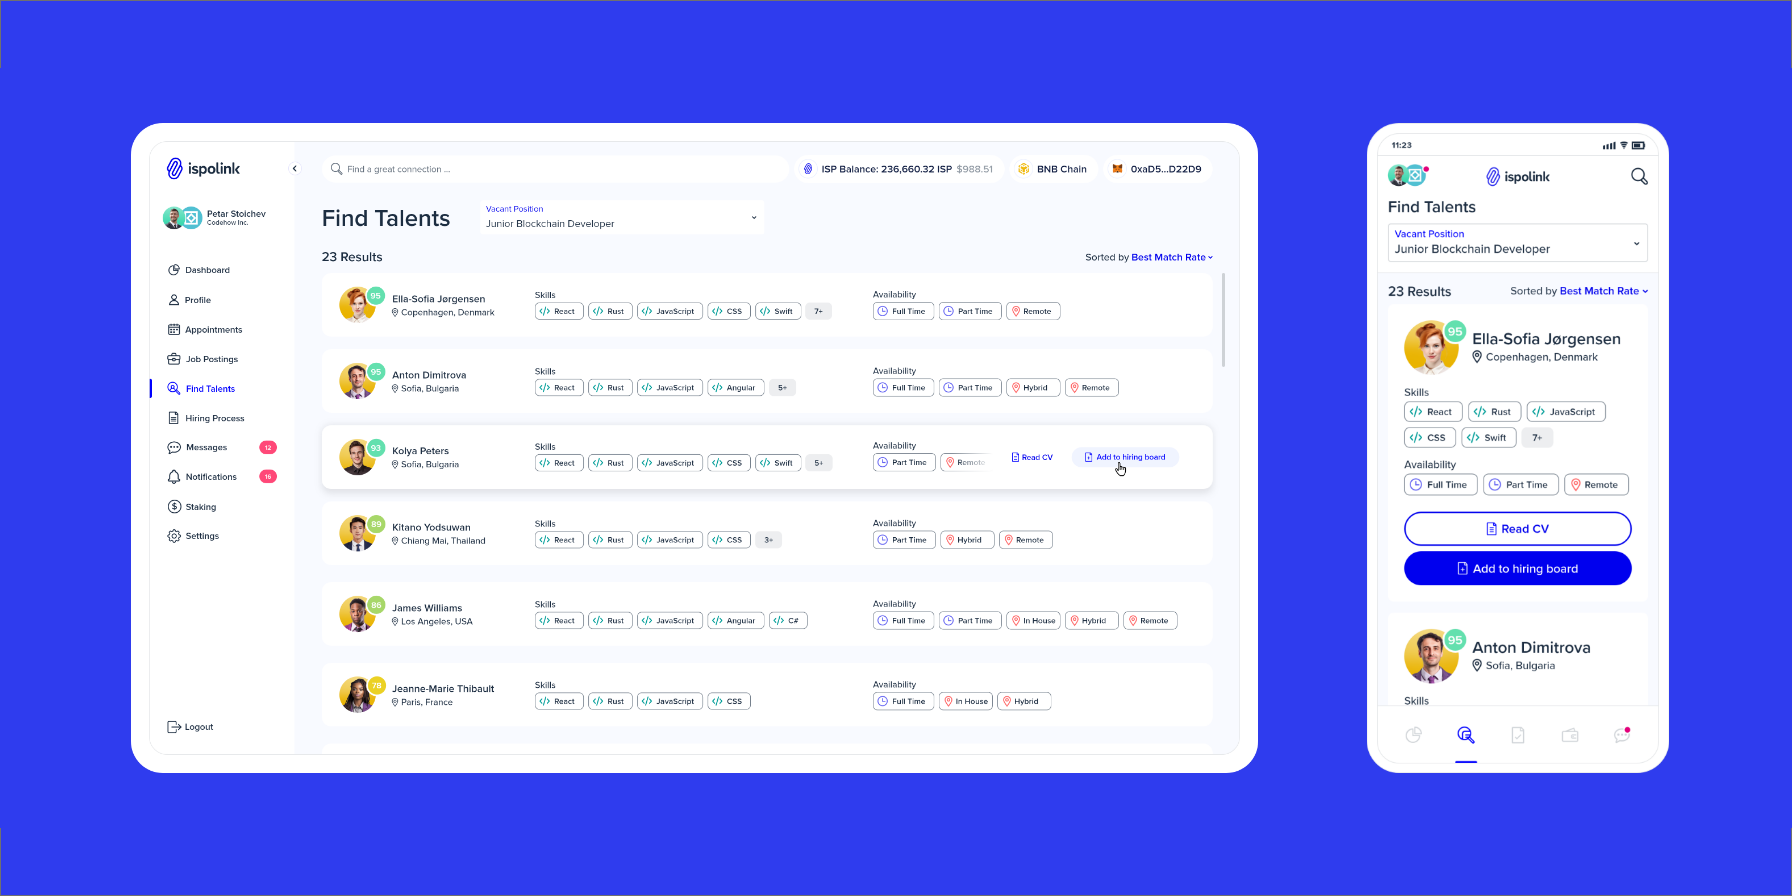Screen dimensions: 1792x896
Task: Click the Notifications bell icon
Action: tap(174, 477)
